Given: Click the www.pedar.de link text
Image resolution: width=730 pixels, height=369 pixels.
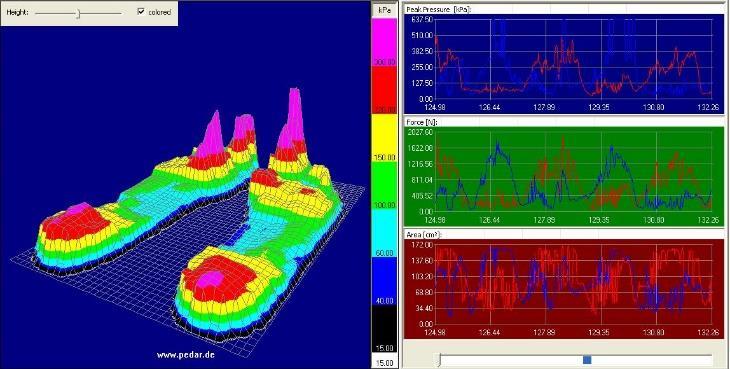Looking at the screenshot, I should coord(186,355).
